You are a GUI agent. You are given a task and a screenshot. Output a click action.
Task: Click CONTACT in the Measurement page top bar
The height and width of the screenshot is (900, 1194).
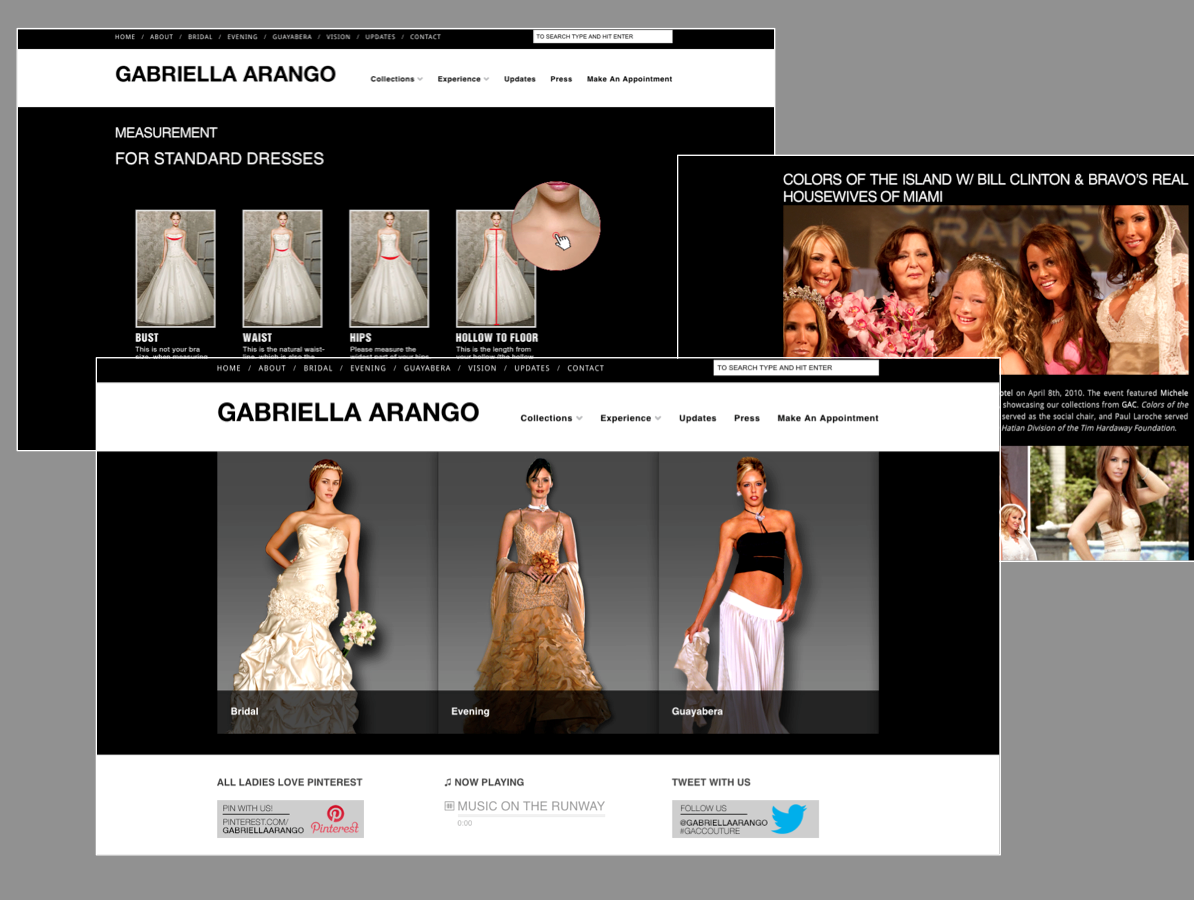(425, 37)
